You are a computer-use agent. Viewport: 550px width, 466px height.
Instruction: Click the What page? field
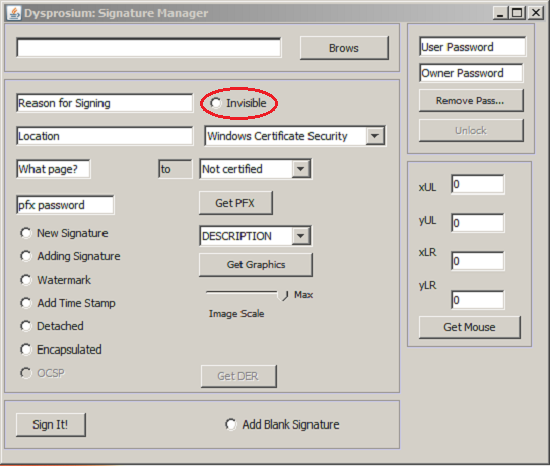53,169
